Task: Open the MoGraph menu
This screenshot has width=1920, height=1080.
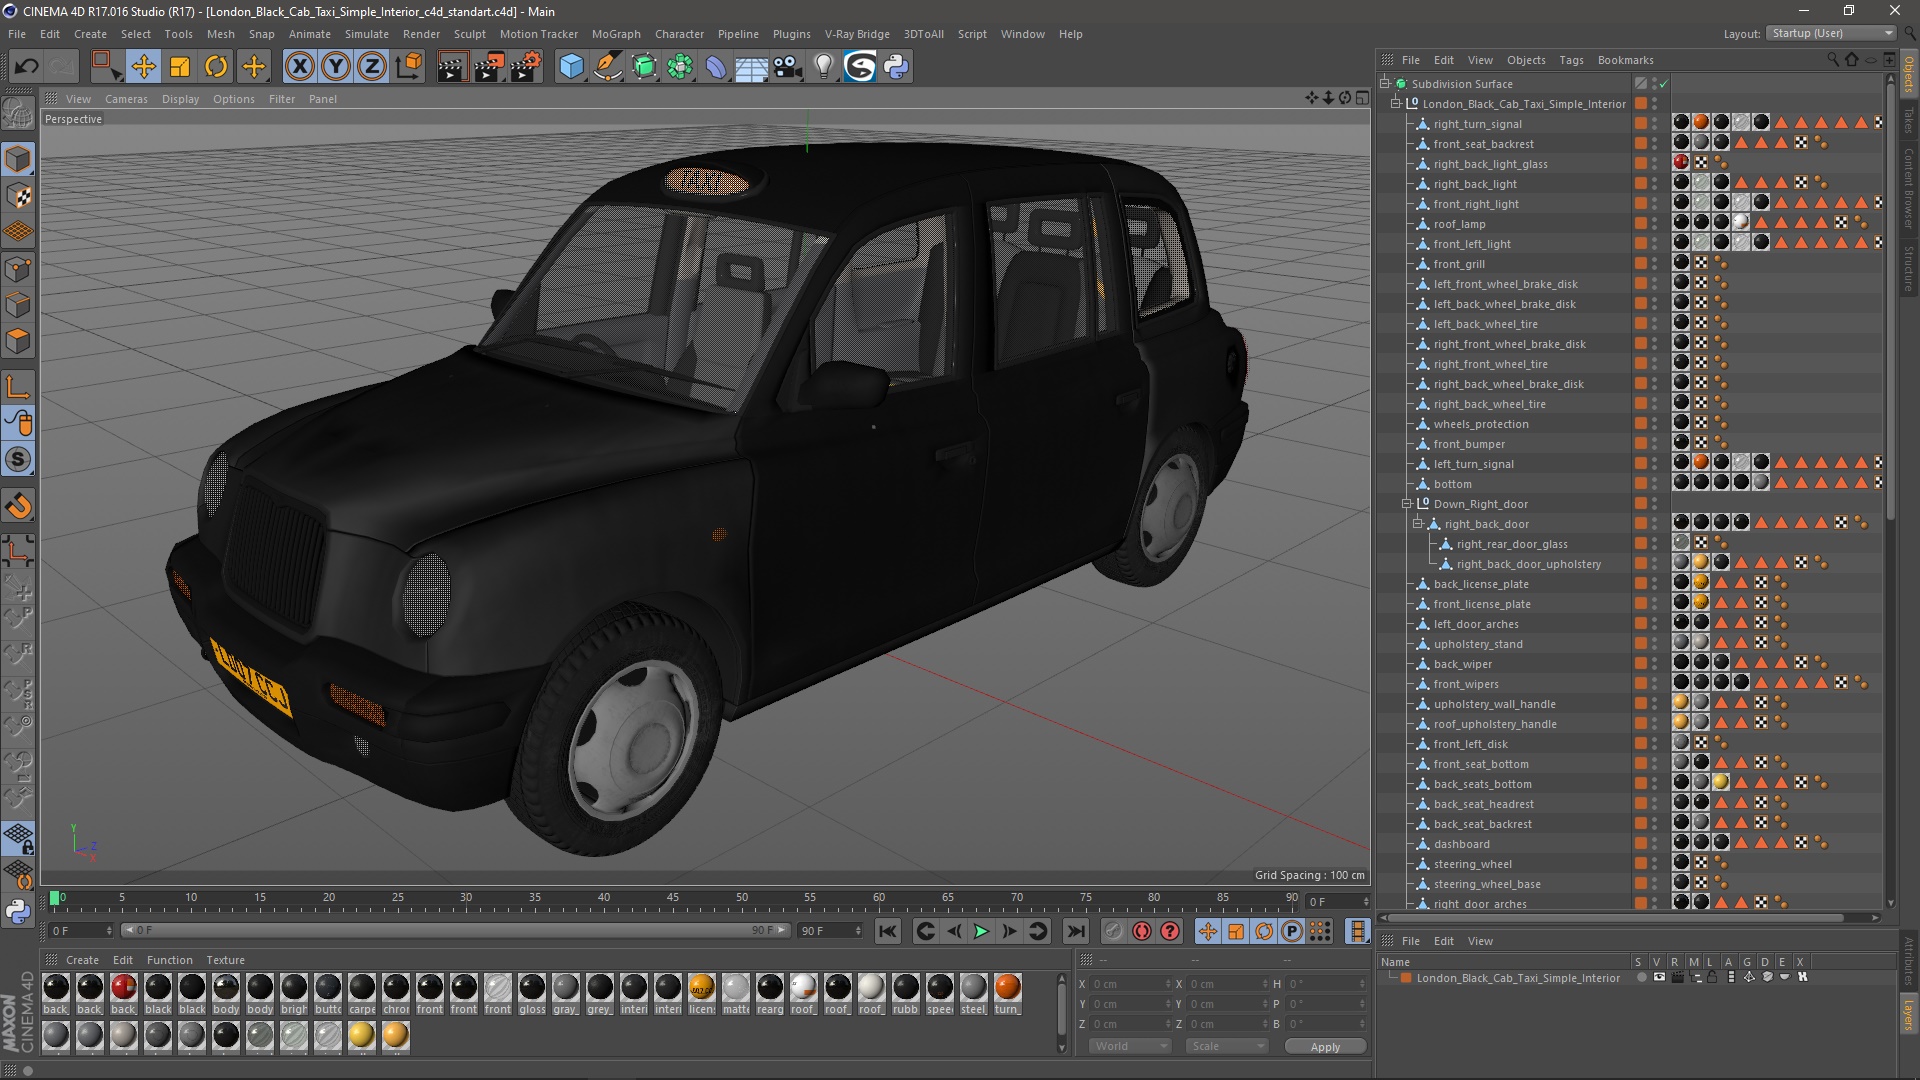Action: (x=615, y=34)
